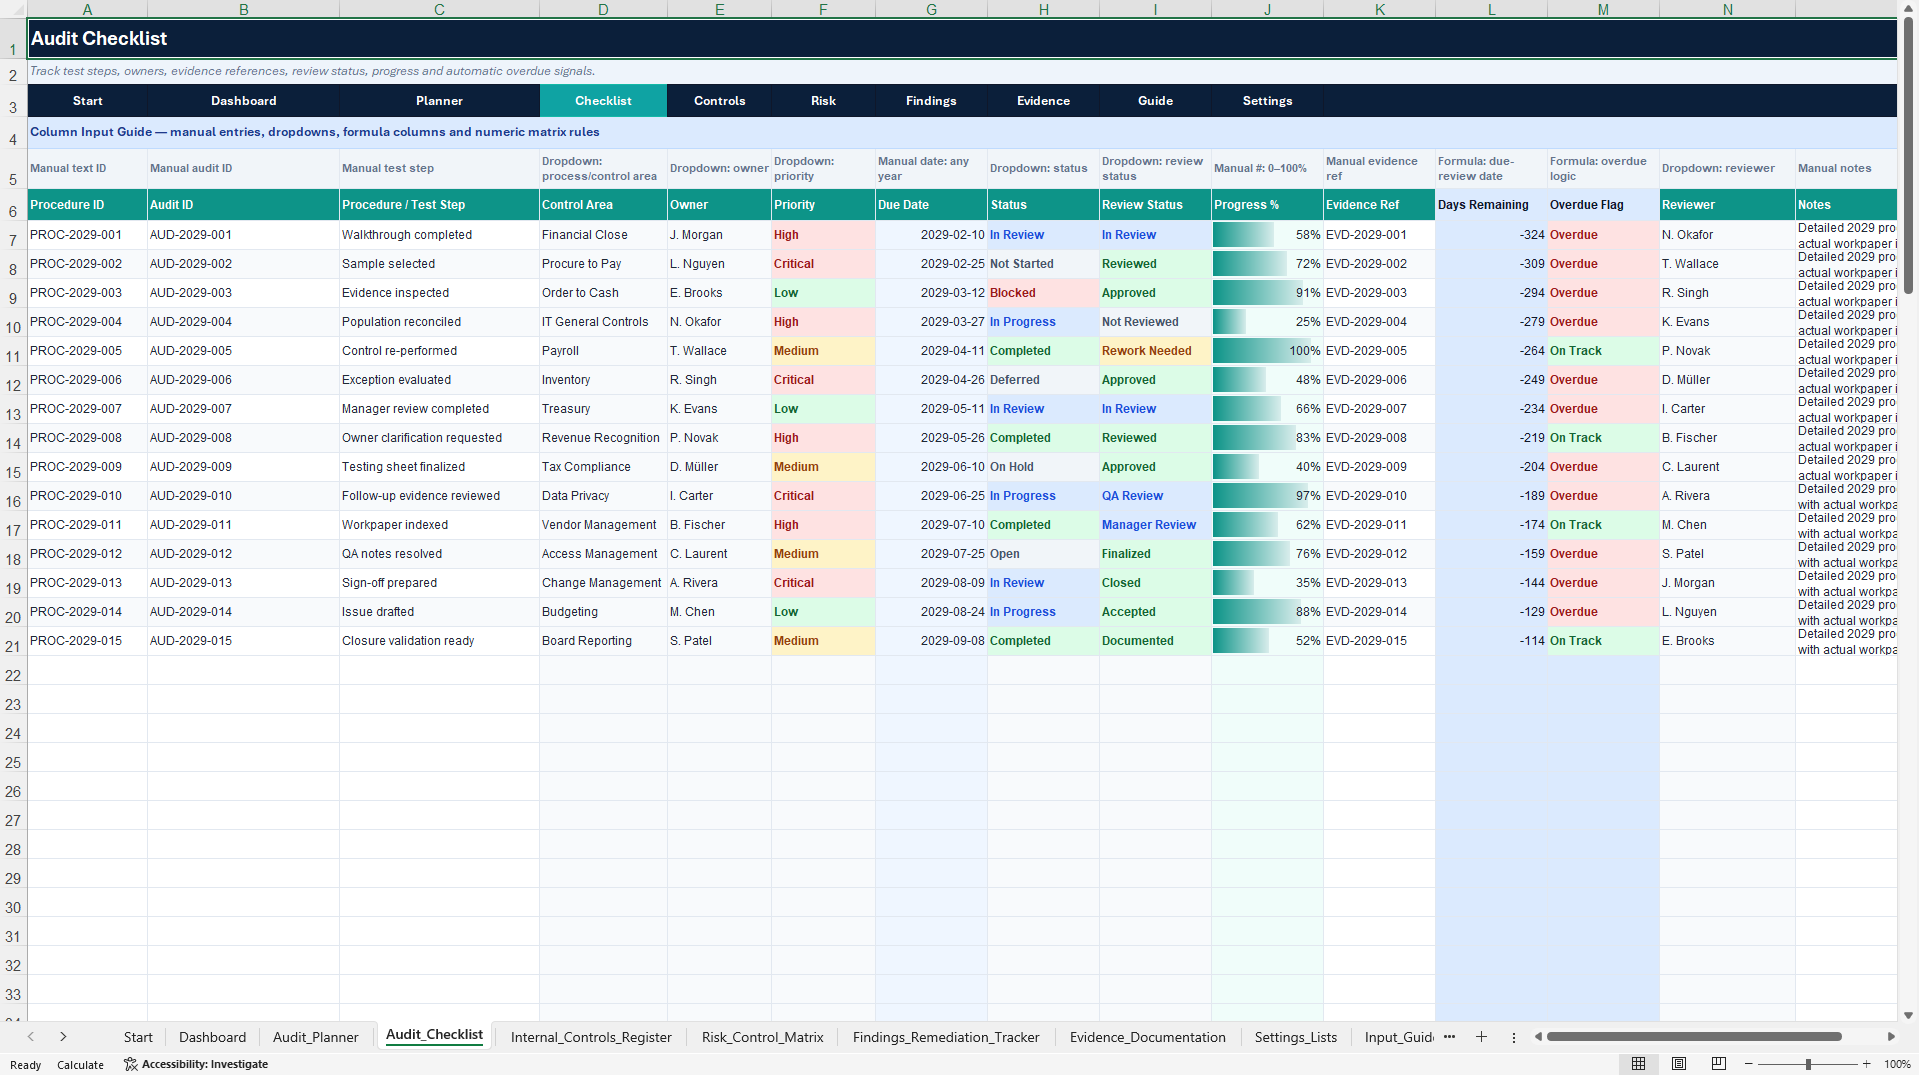This screenshot has height=1075, width=1919.
Task: Click the vertical scrollbar thumb
Action: pyautogui.click(x=1908, y=155)
